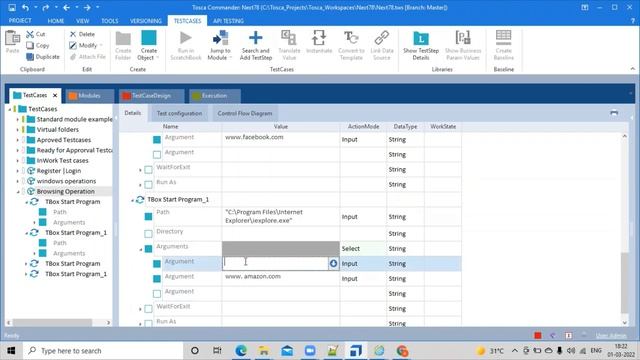Toggle checkbox for www. amazon.com Argument row
This screenshot has width=640, height=360.
tap(157, 279)
